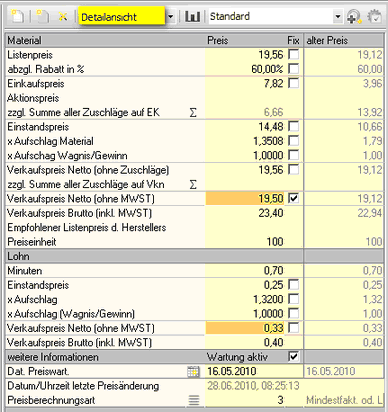
Task: Tick Fix checkbox for Verkaufspreis Netto (ohne Zuschläge)
Action: (294, 170)
